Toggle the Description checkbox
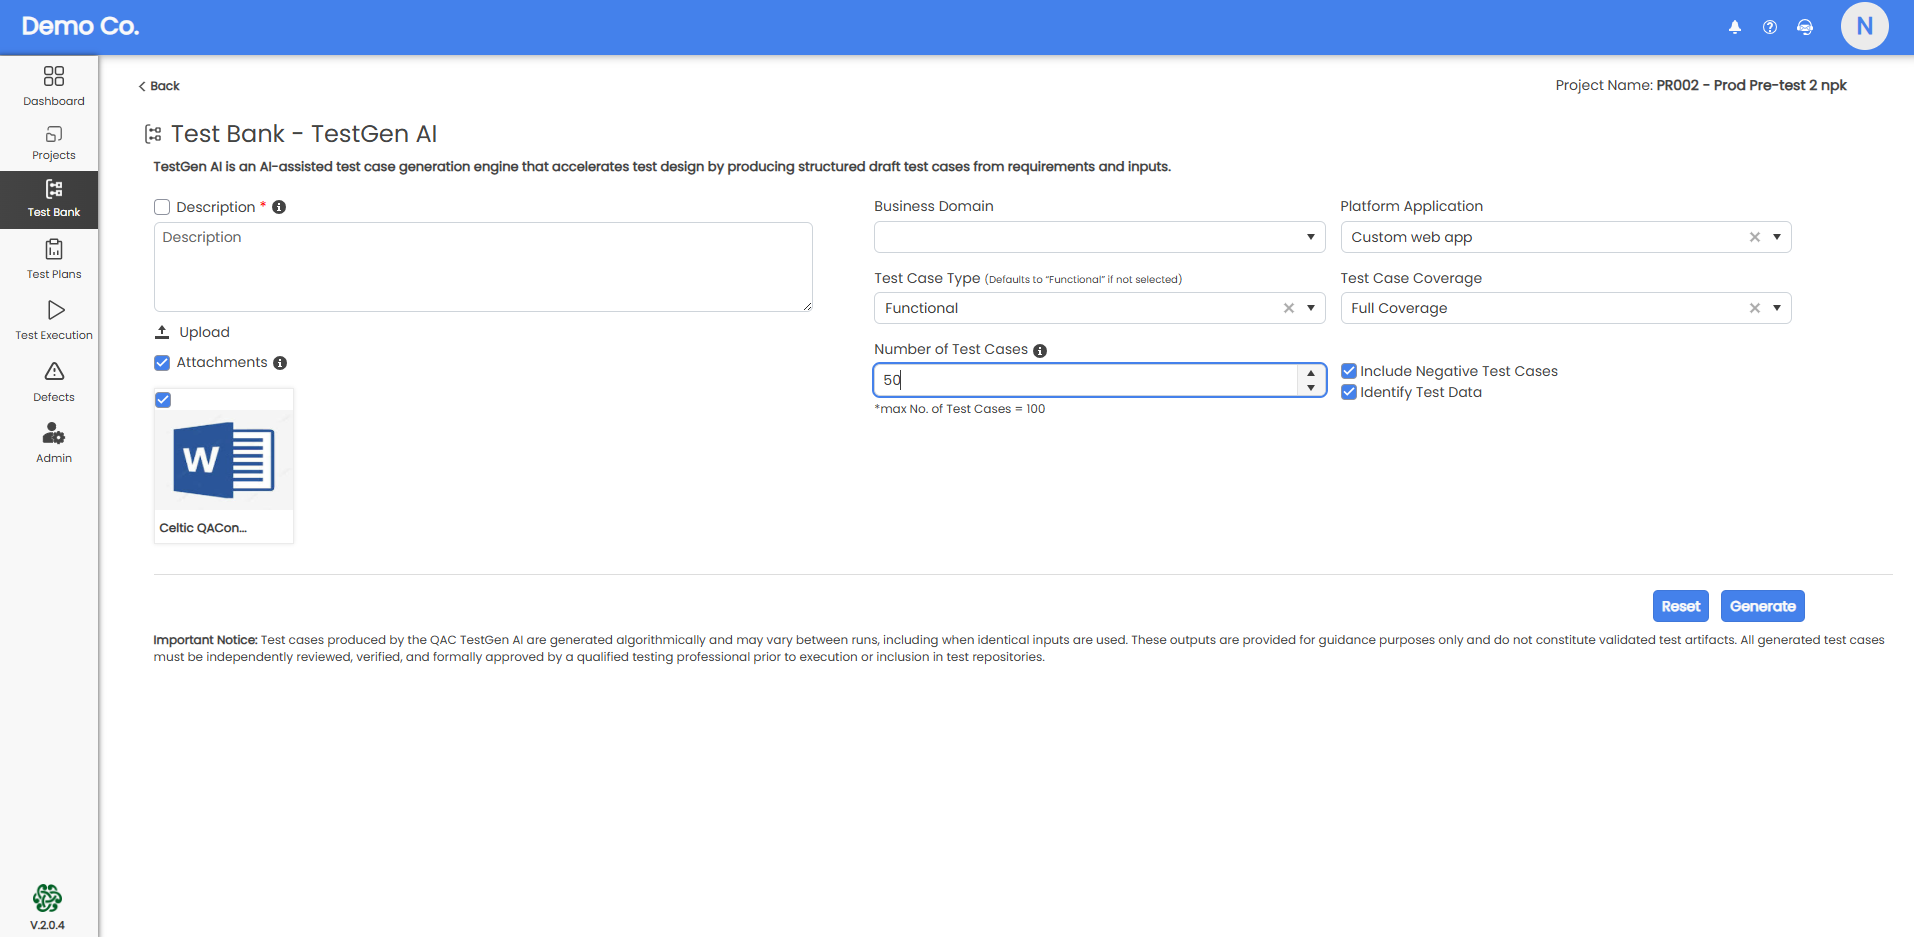The height and width of the screenshot is (937, 1914). 162,207
